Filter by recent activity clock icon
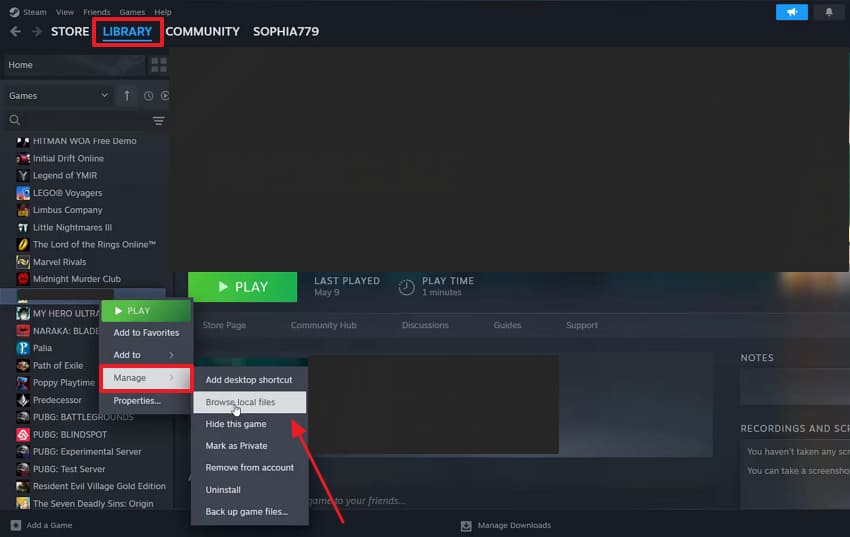 148,96
